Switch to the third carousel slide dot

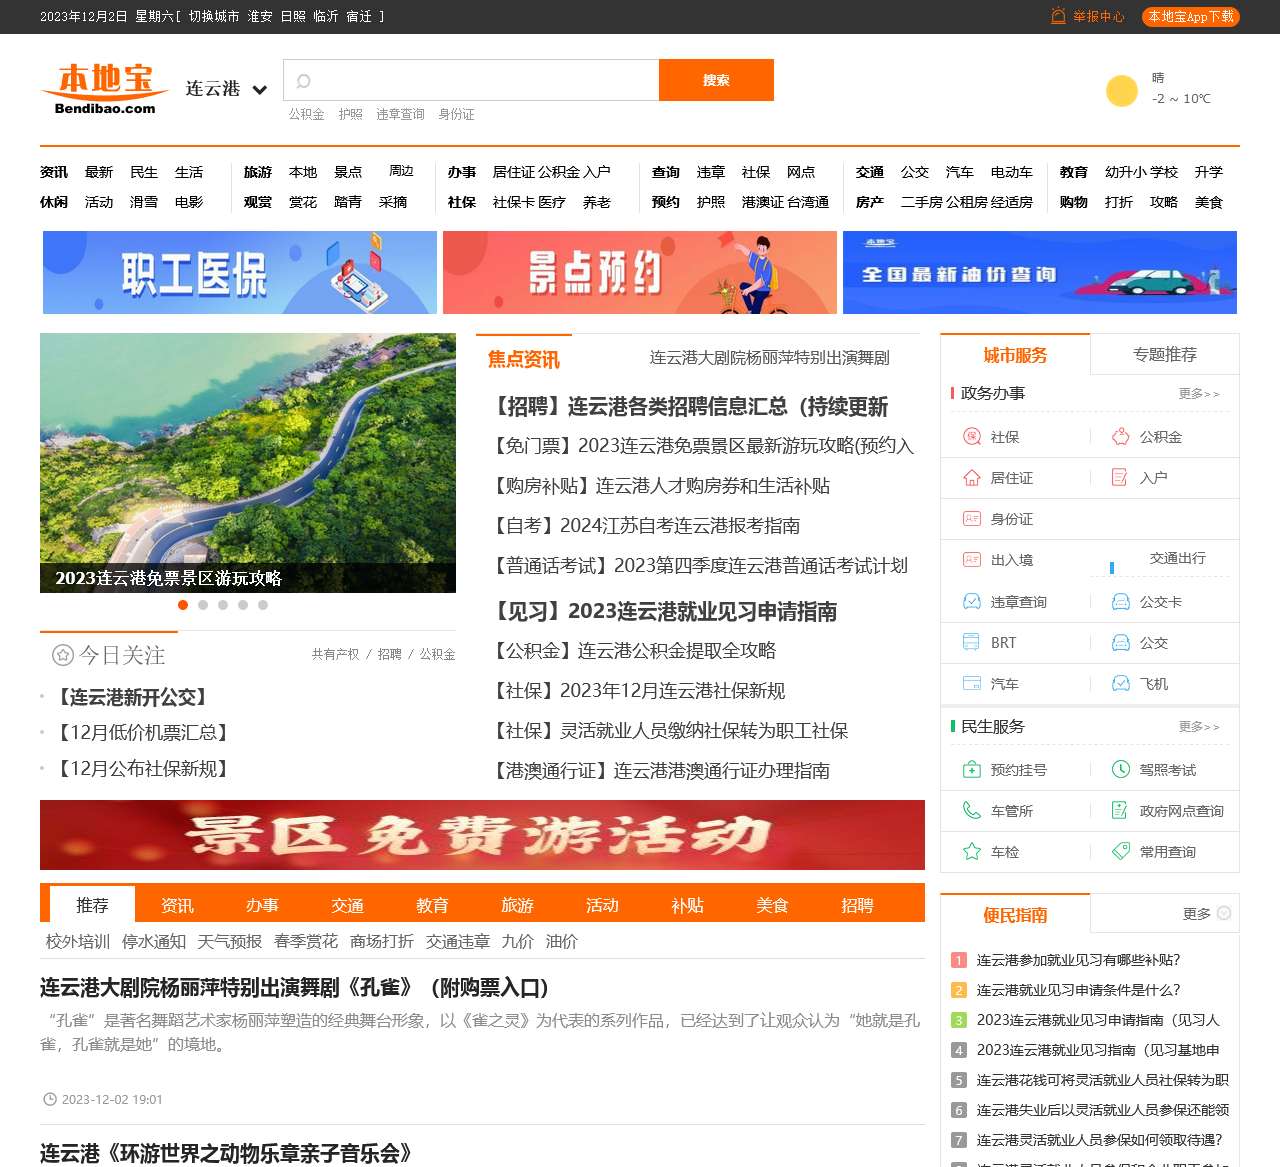[223, 605]
